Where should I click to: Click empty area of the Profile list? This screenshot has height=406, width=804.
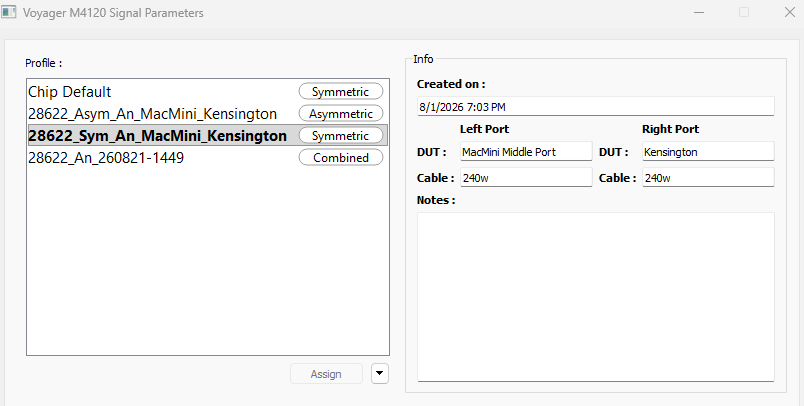point(208,261)
